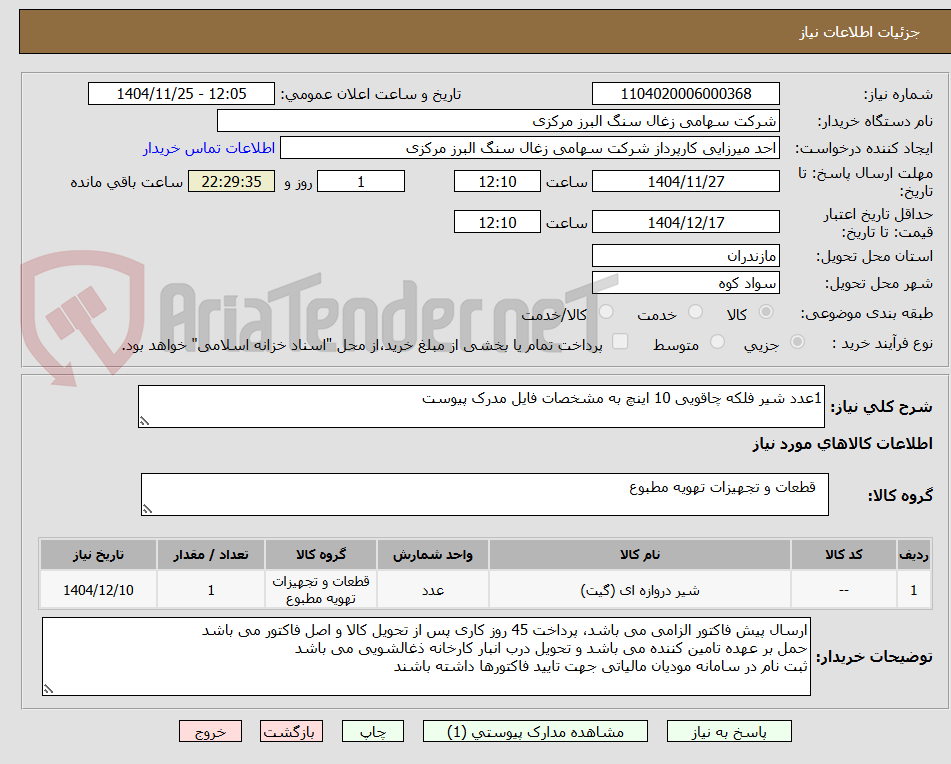
Task: Select the خدمت radio button
Action: click(695, 312)
